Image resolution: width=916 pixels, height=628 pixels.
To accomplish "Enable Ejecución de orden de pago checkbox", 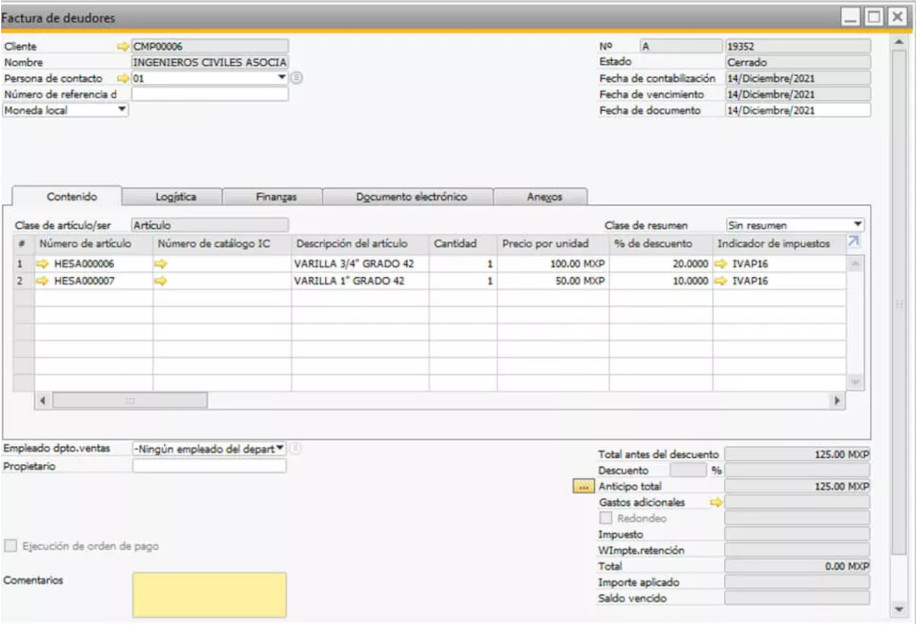I will tap(10, 546).
